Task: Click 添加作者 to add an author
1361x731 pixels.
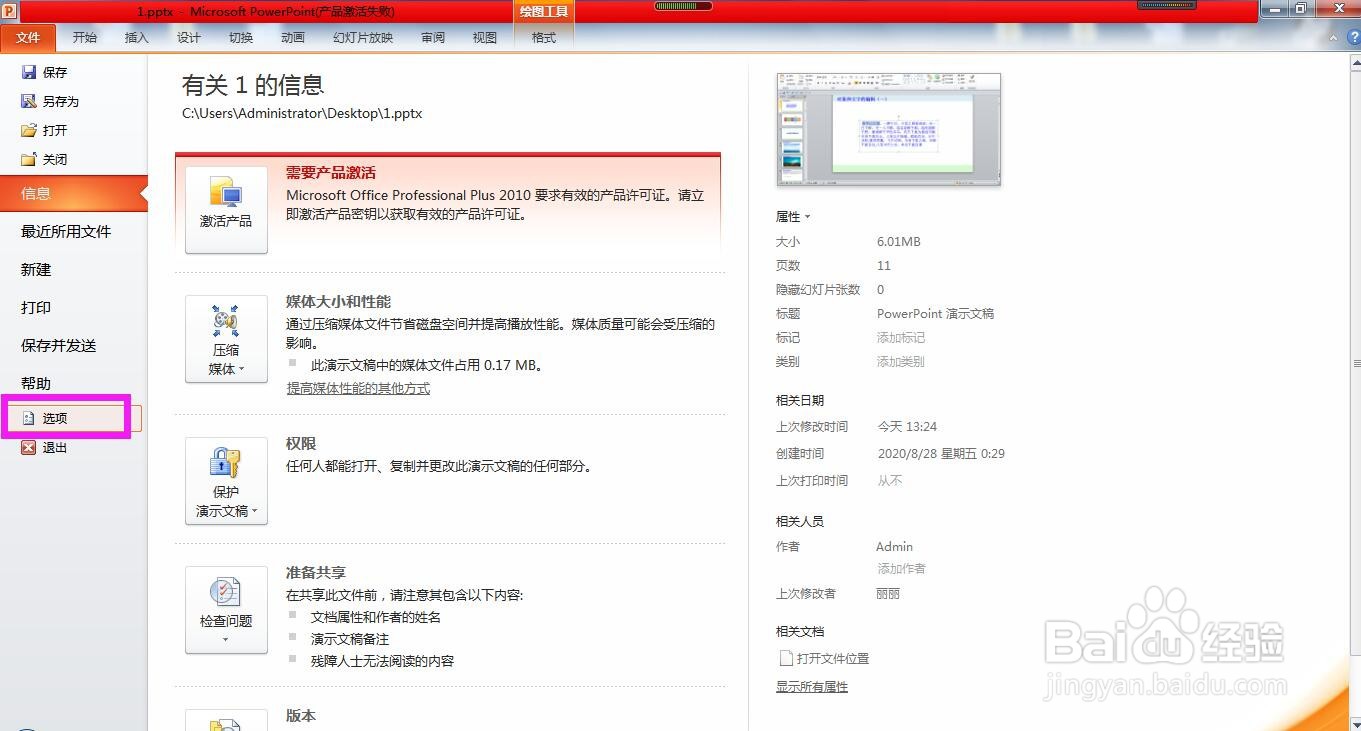Action: (x=901, y=568)
